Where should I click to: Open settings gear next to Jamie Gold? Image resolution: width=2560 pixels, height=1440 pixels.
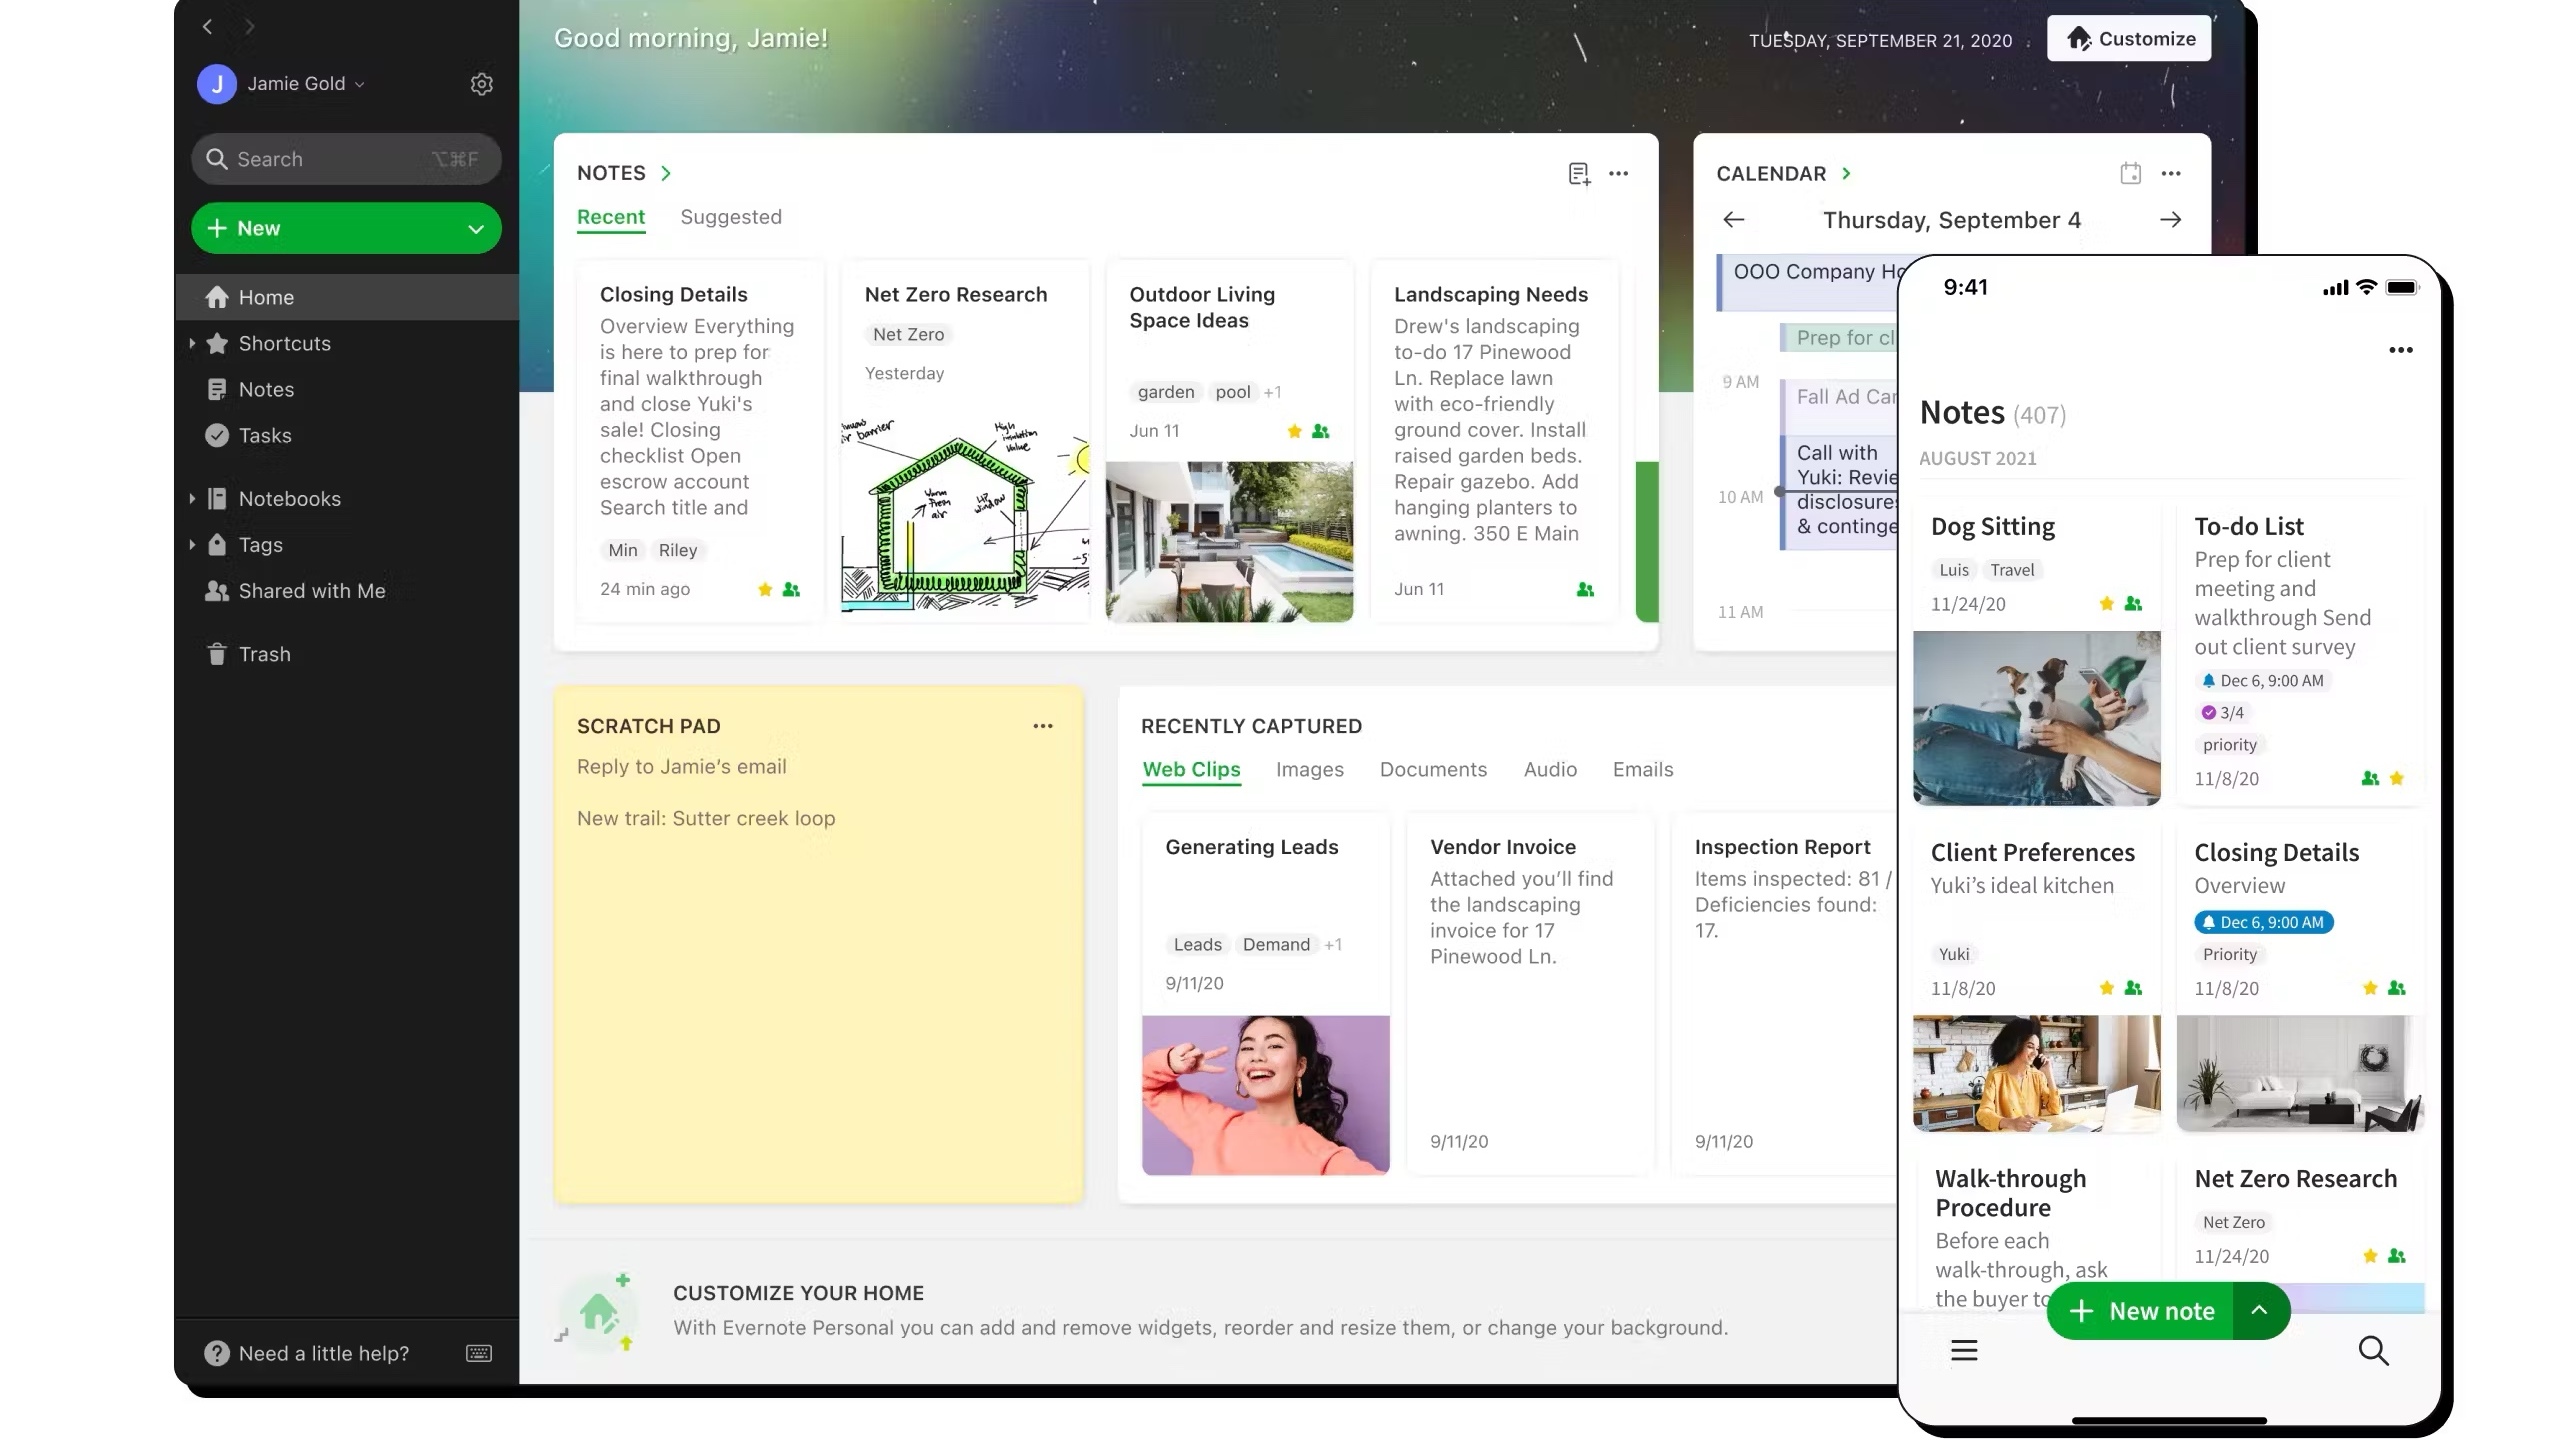pyautogui.click(x=481, y=84)
